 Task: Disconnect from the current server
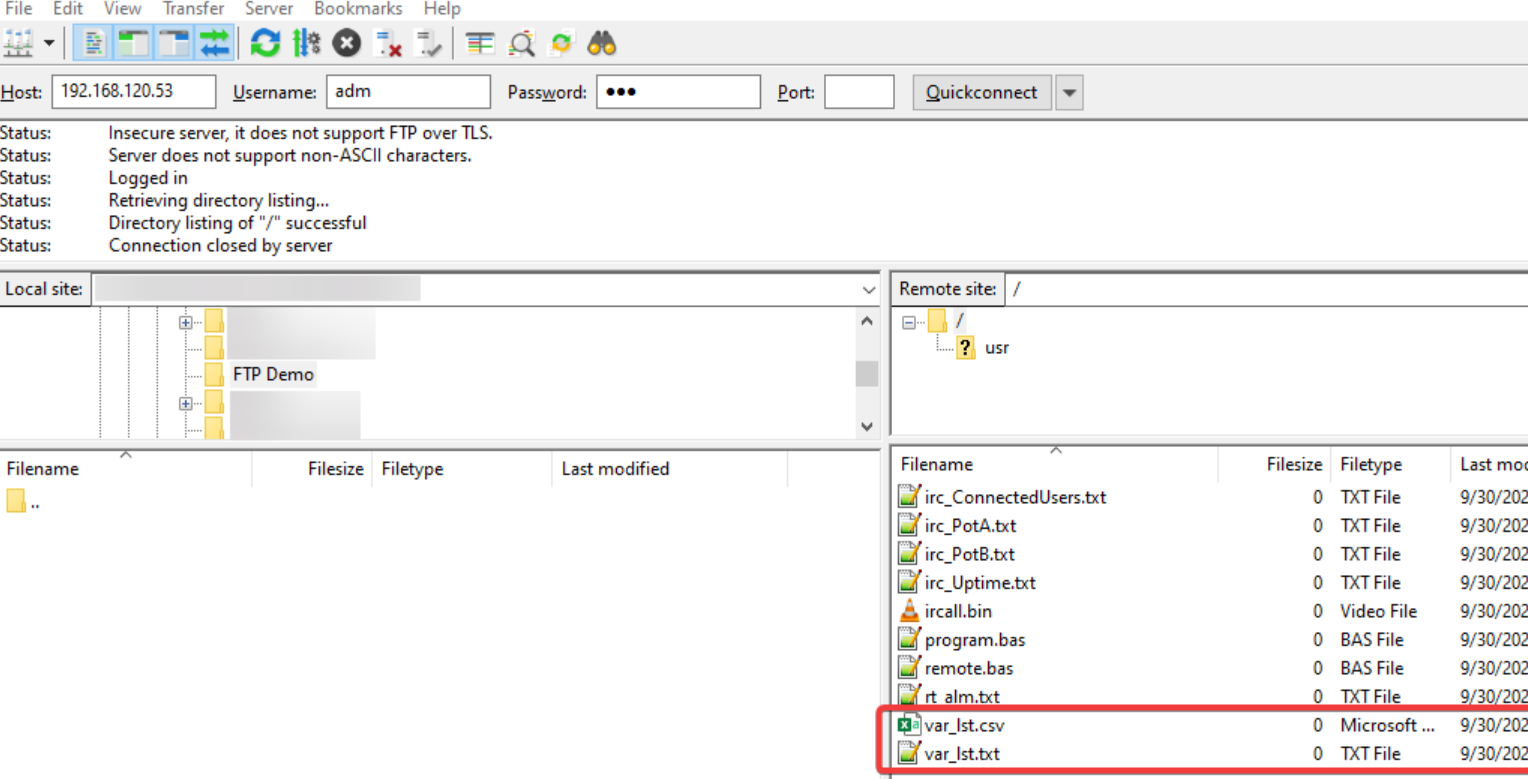coord(389,43)
